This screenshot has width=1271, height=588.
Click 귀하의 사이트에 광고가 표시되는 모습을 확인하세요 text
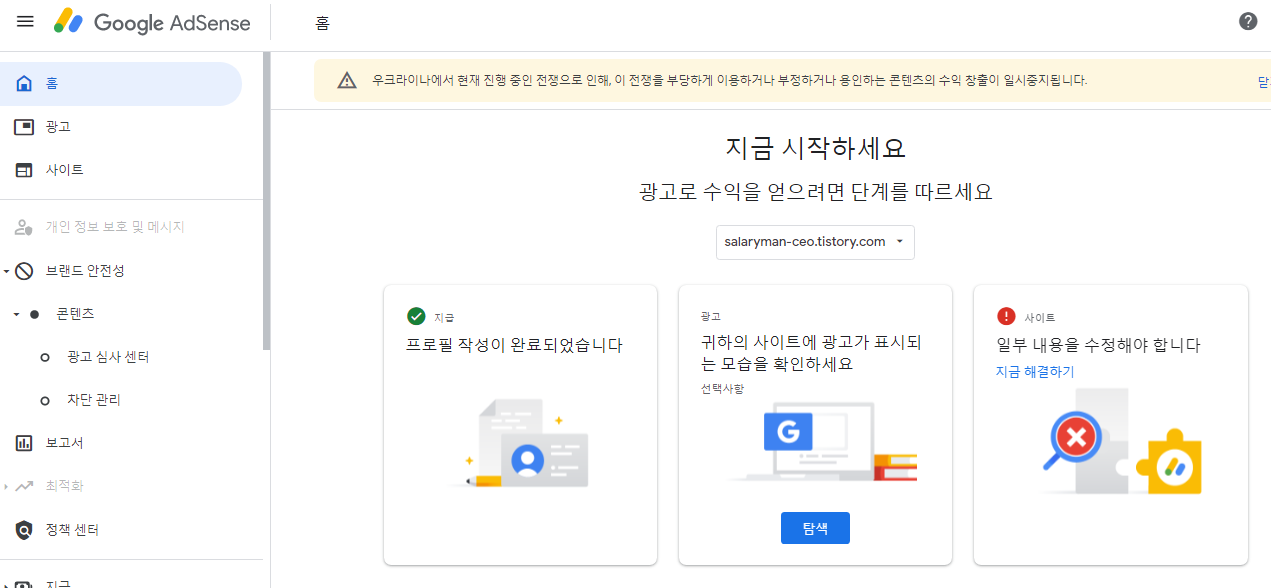tap(811, 353)
